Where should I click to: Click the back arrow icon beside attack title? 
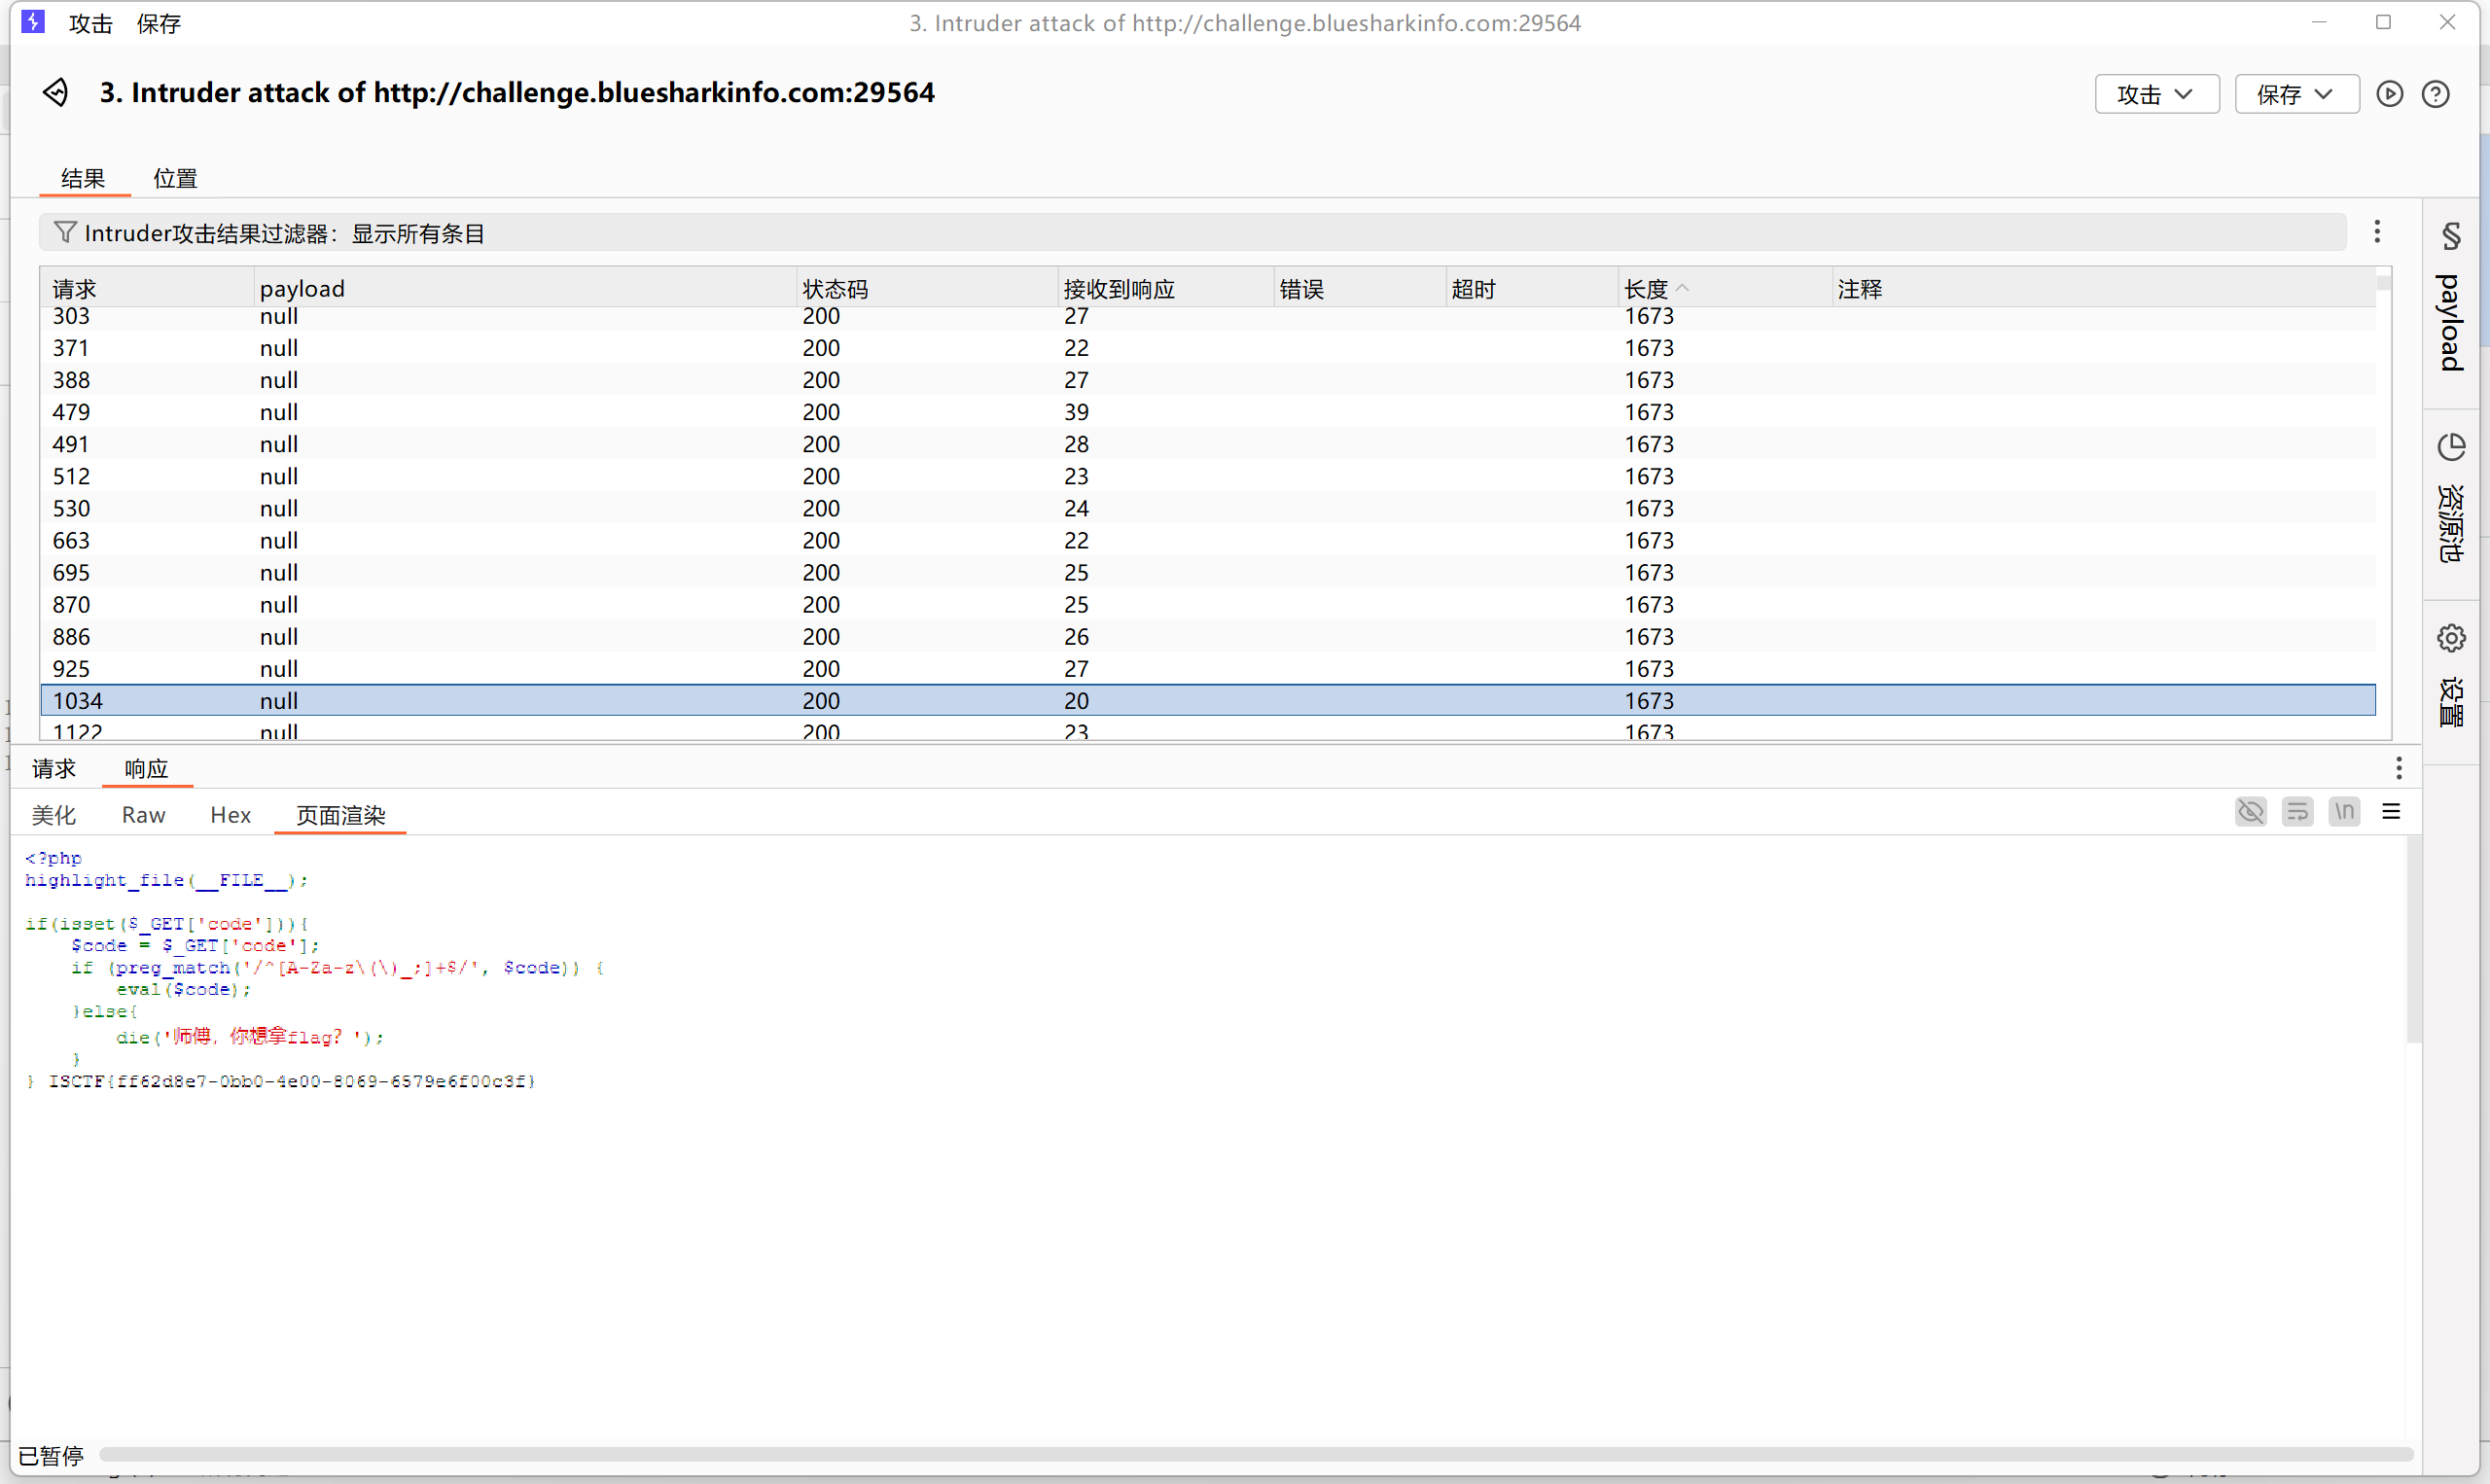point(56,93)
